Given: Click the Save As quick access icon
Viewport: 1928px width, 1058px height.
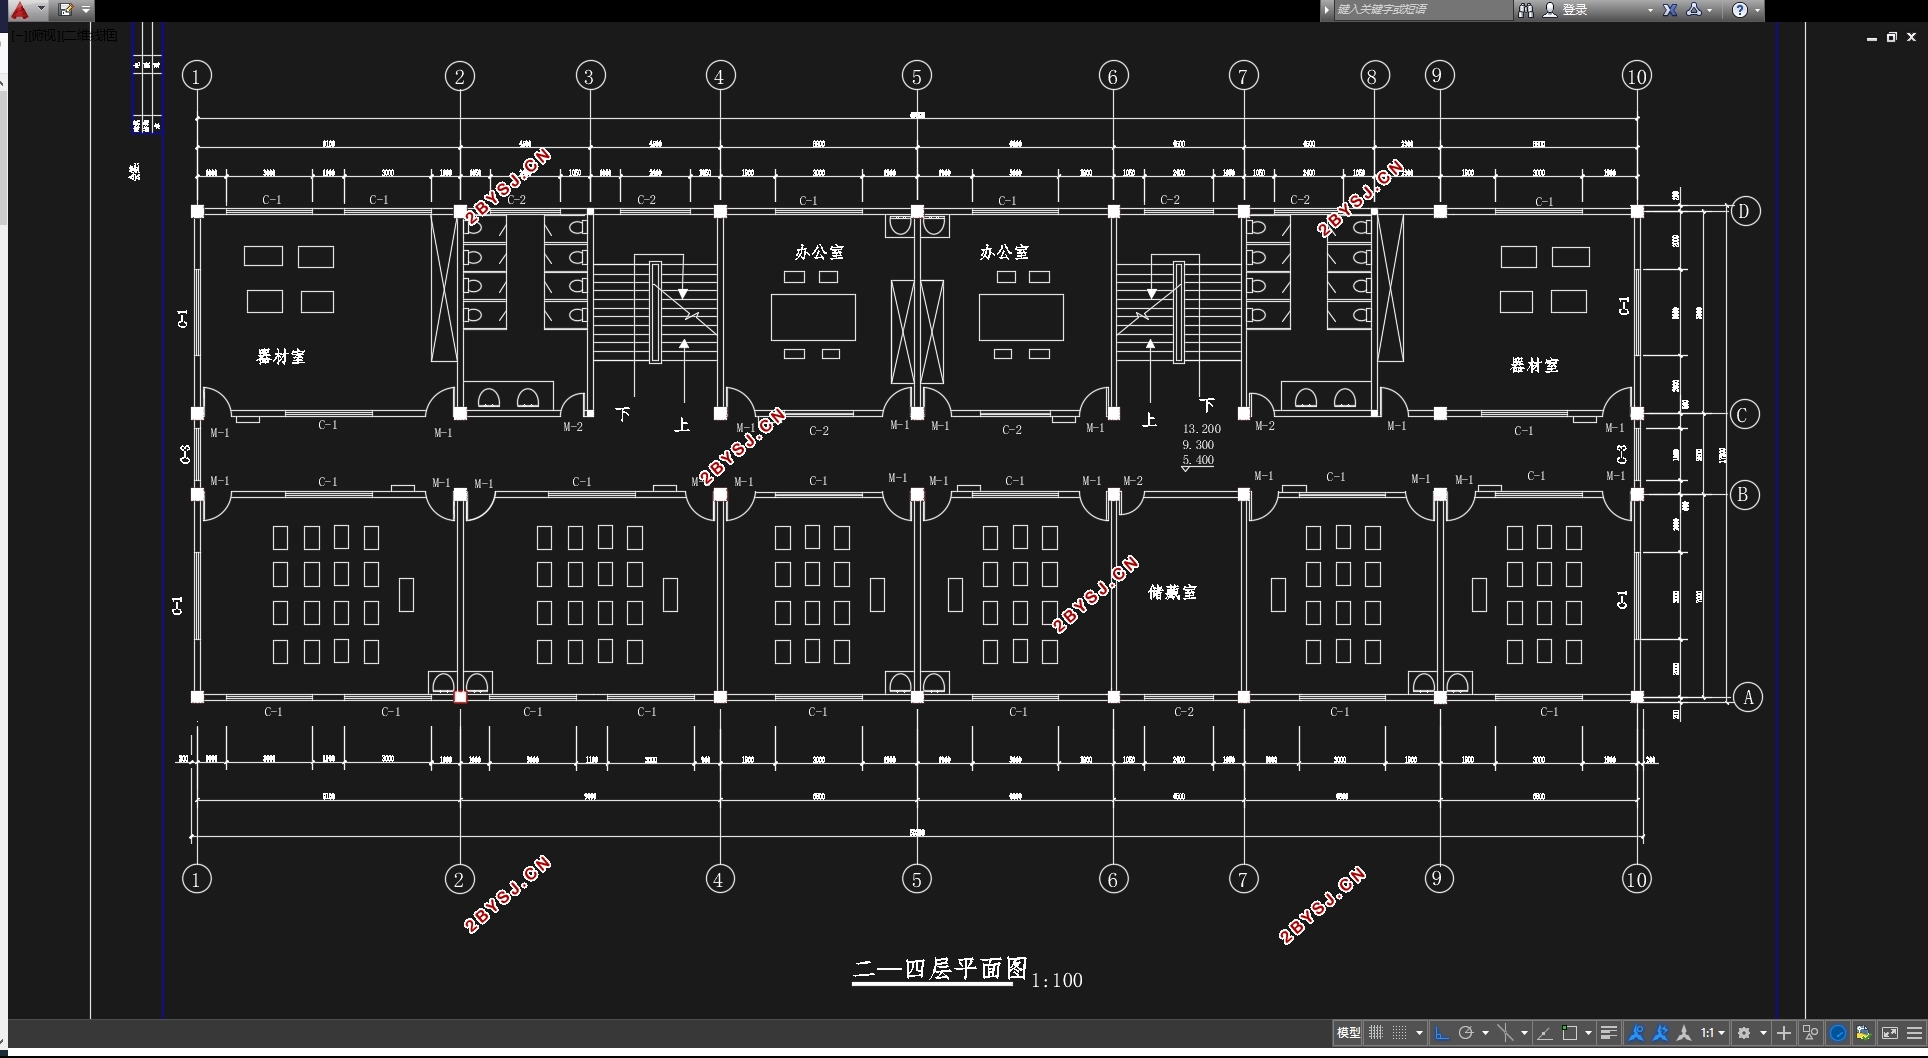Looking at the screenshot, I should pyautogui.click(x=66, y=10).
